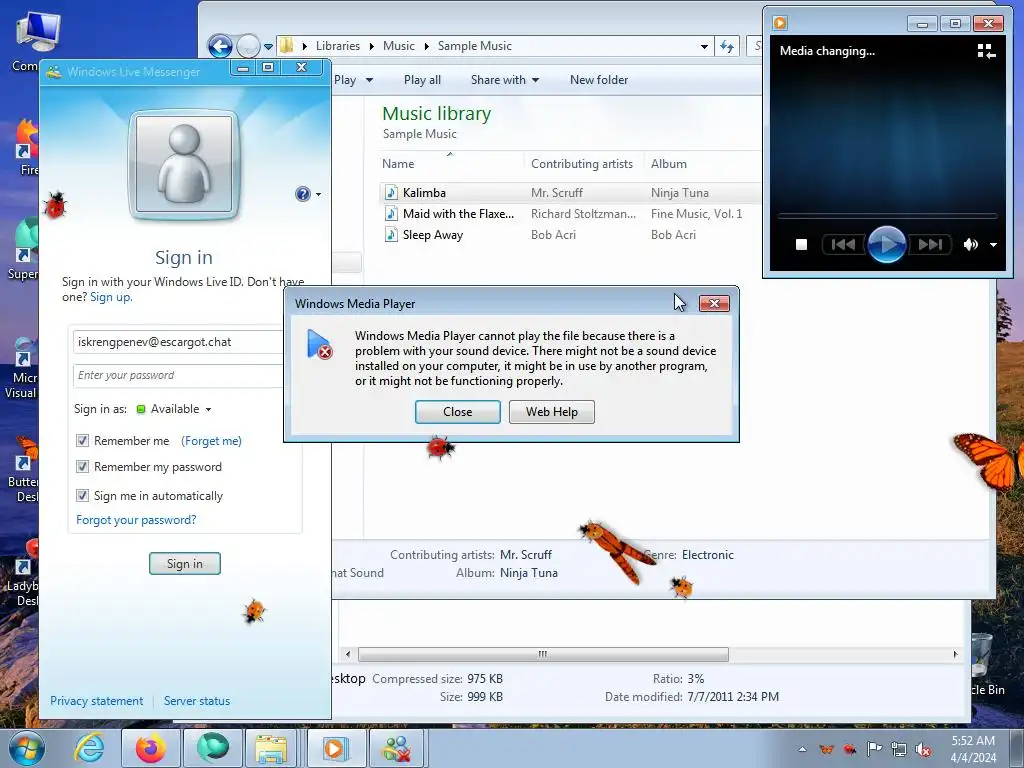Open the Server status link
Image resolution: width=1024 pixels, height=768 pixels.
click(197, 701)
